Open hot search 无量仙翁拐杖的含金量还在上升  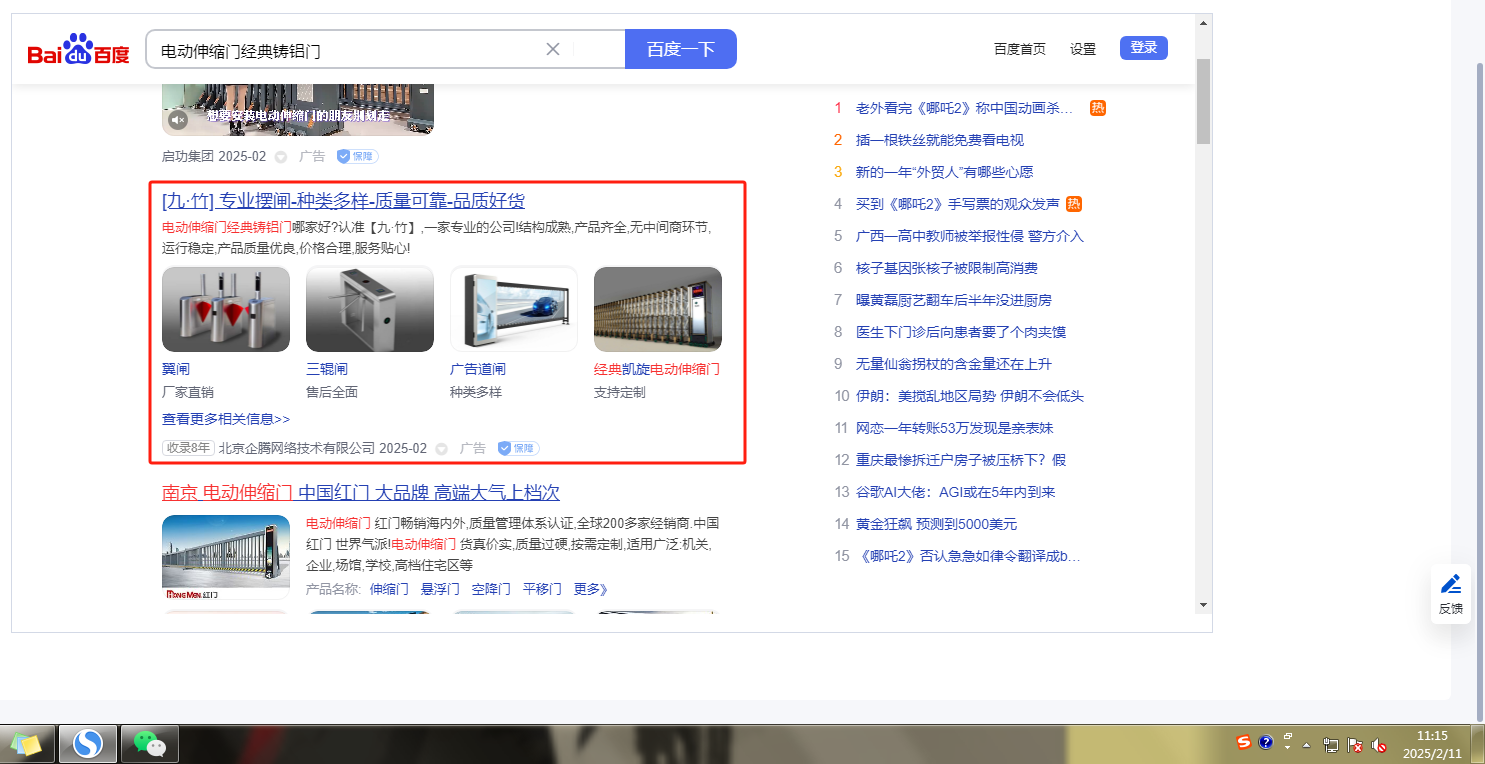[954, 364]
